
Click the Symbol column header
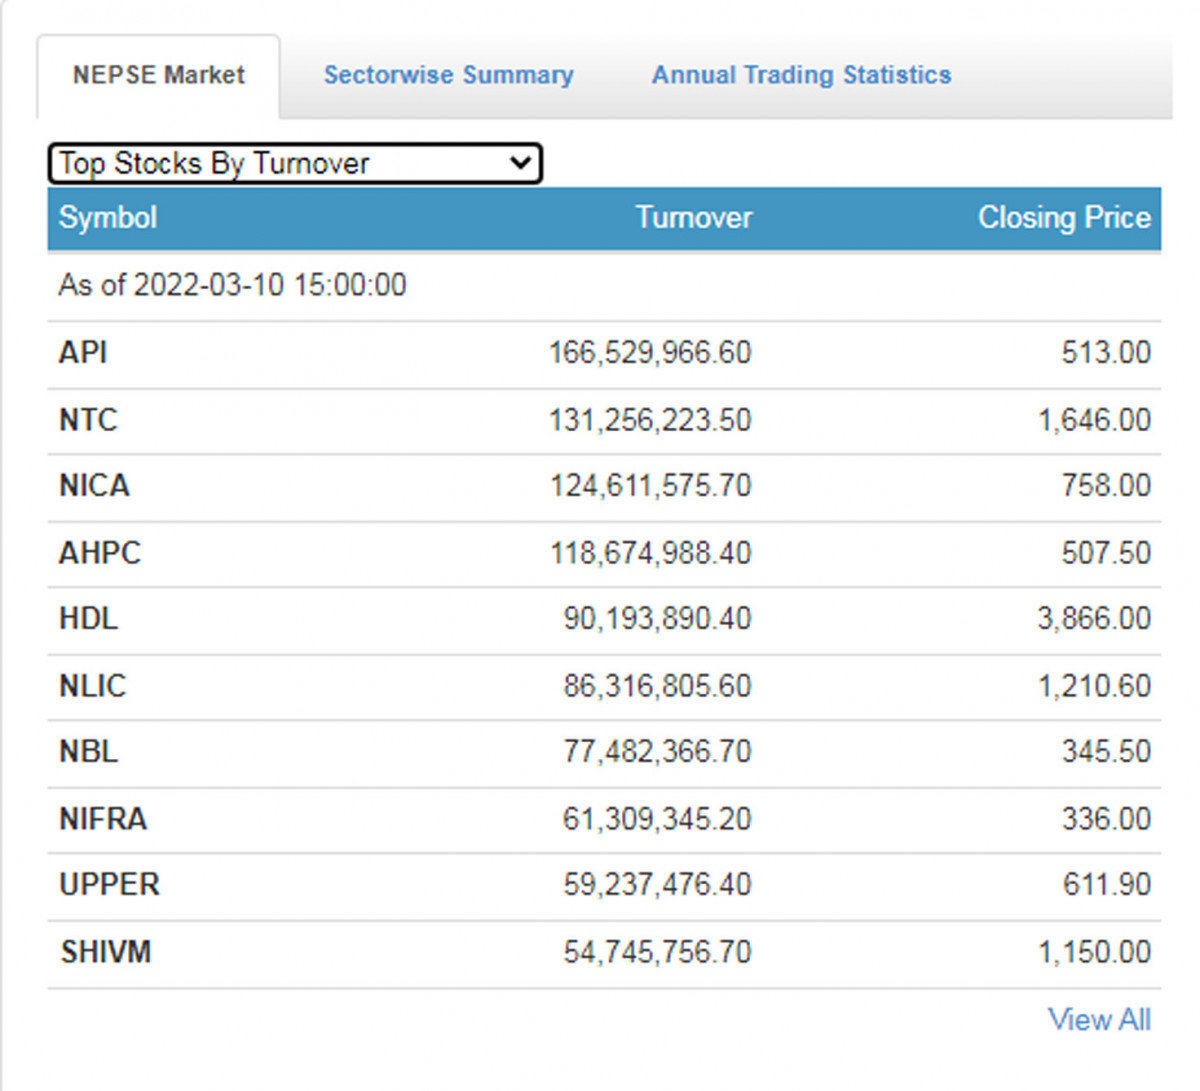point(108,218)
